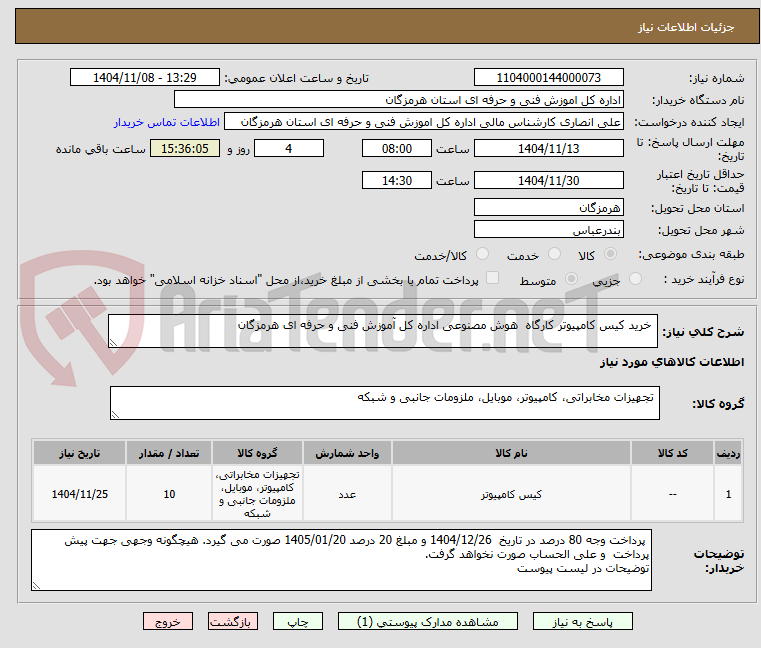Click the واحد شمارش column header
The image size is (761, 648).
click(347, 453)
